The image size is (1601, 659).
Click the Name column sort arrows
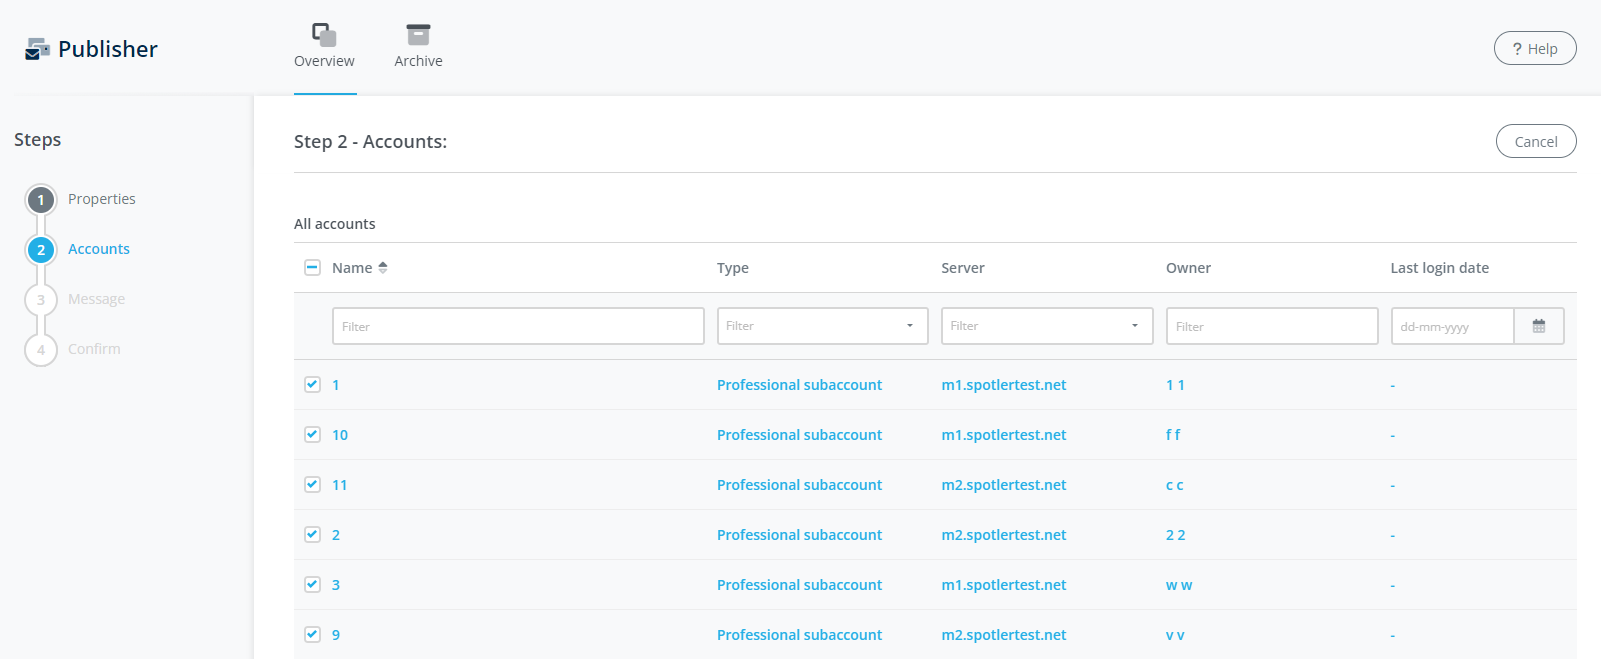click(383, 268)
